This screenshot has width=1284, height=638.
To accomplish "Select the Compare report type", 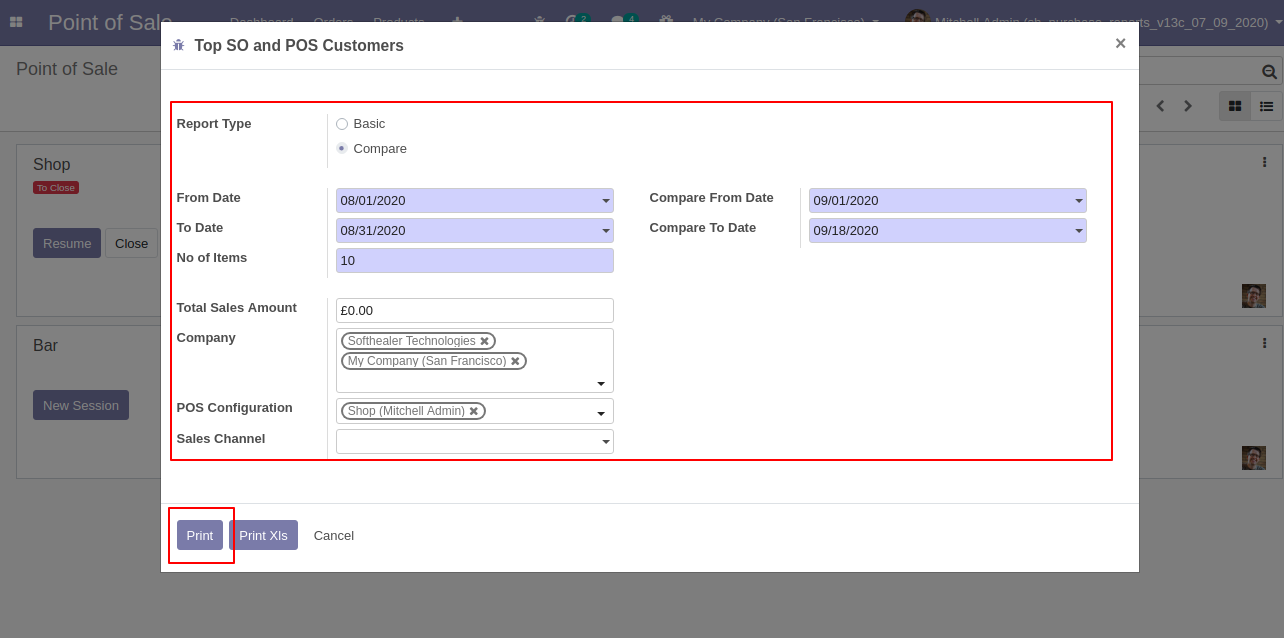I will coord(342,148).
